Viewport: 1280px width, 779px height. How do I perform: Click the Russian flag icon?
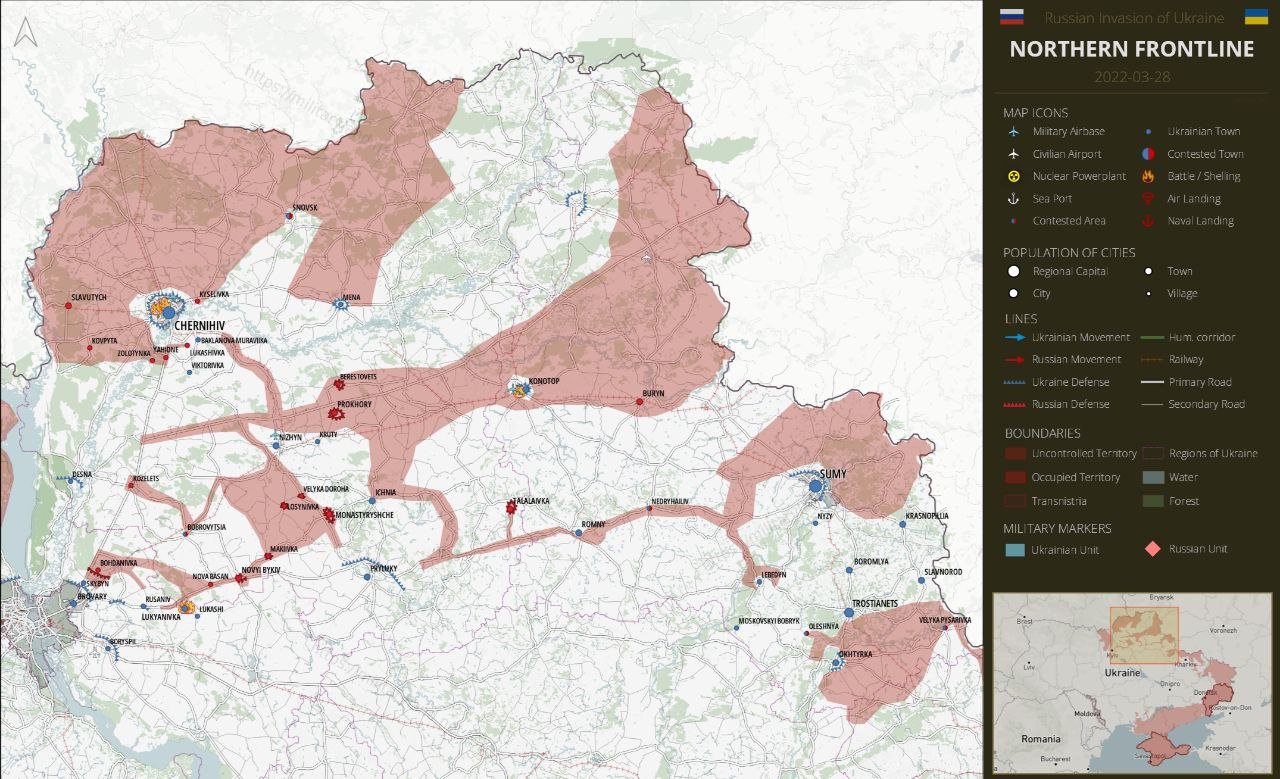tap(1012, 17)
